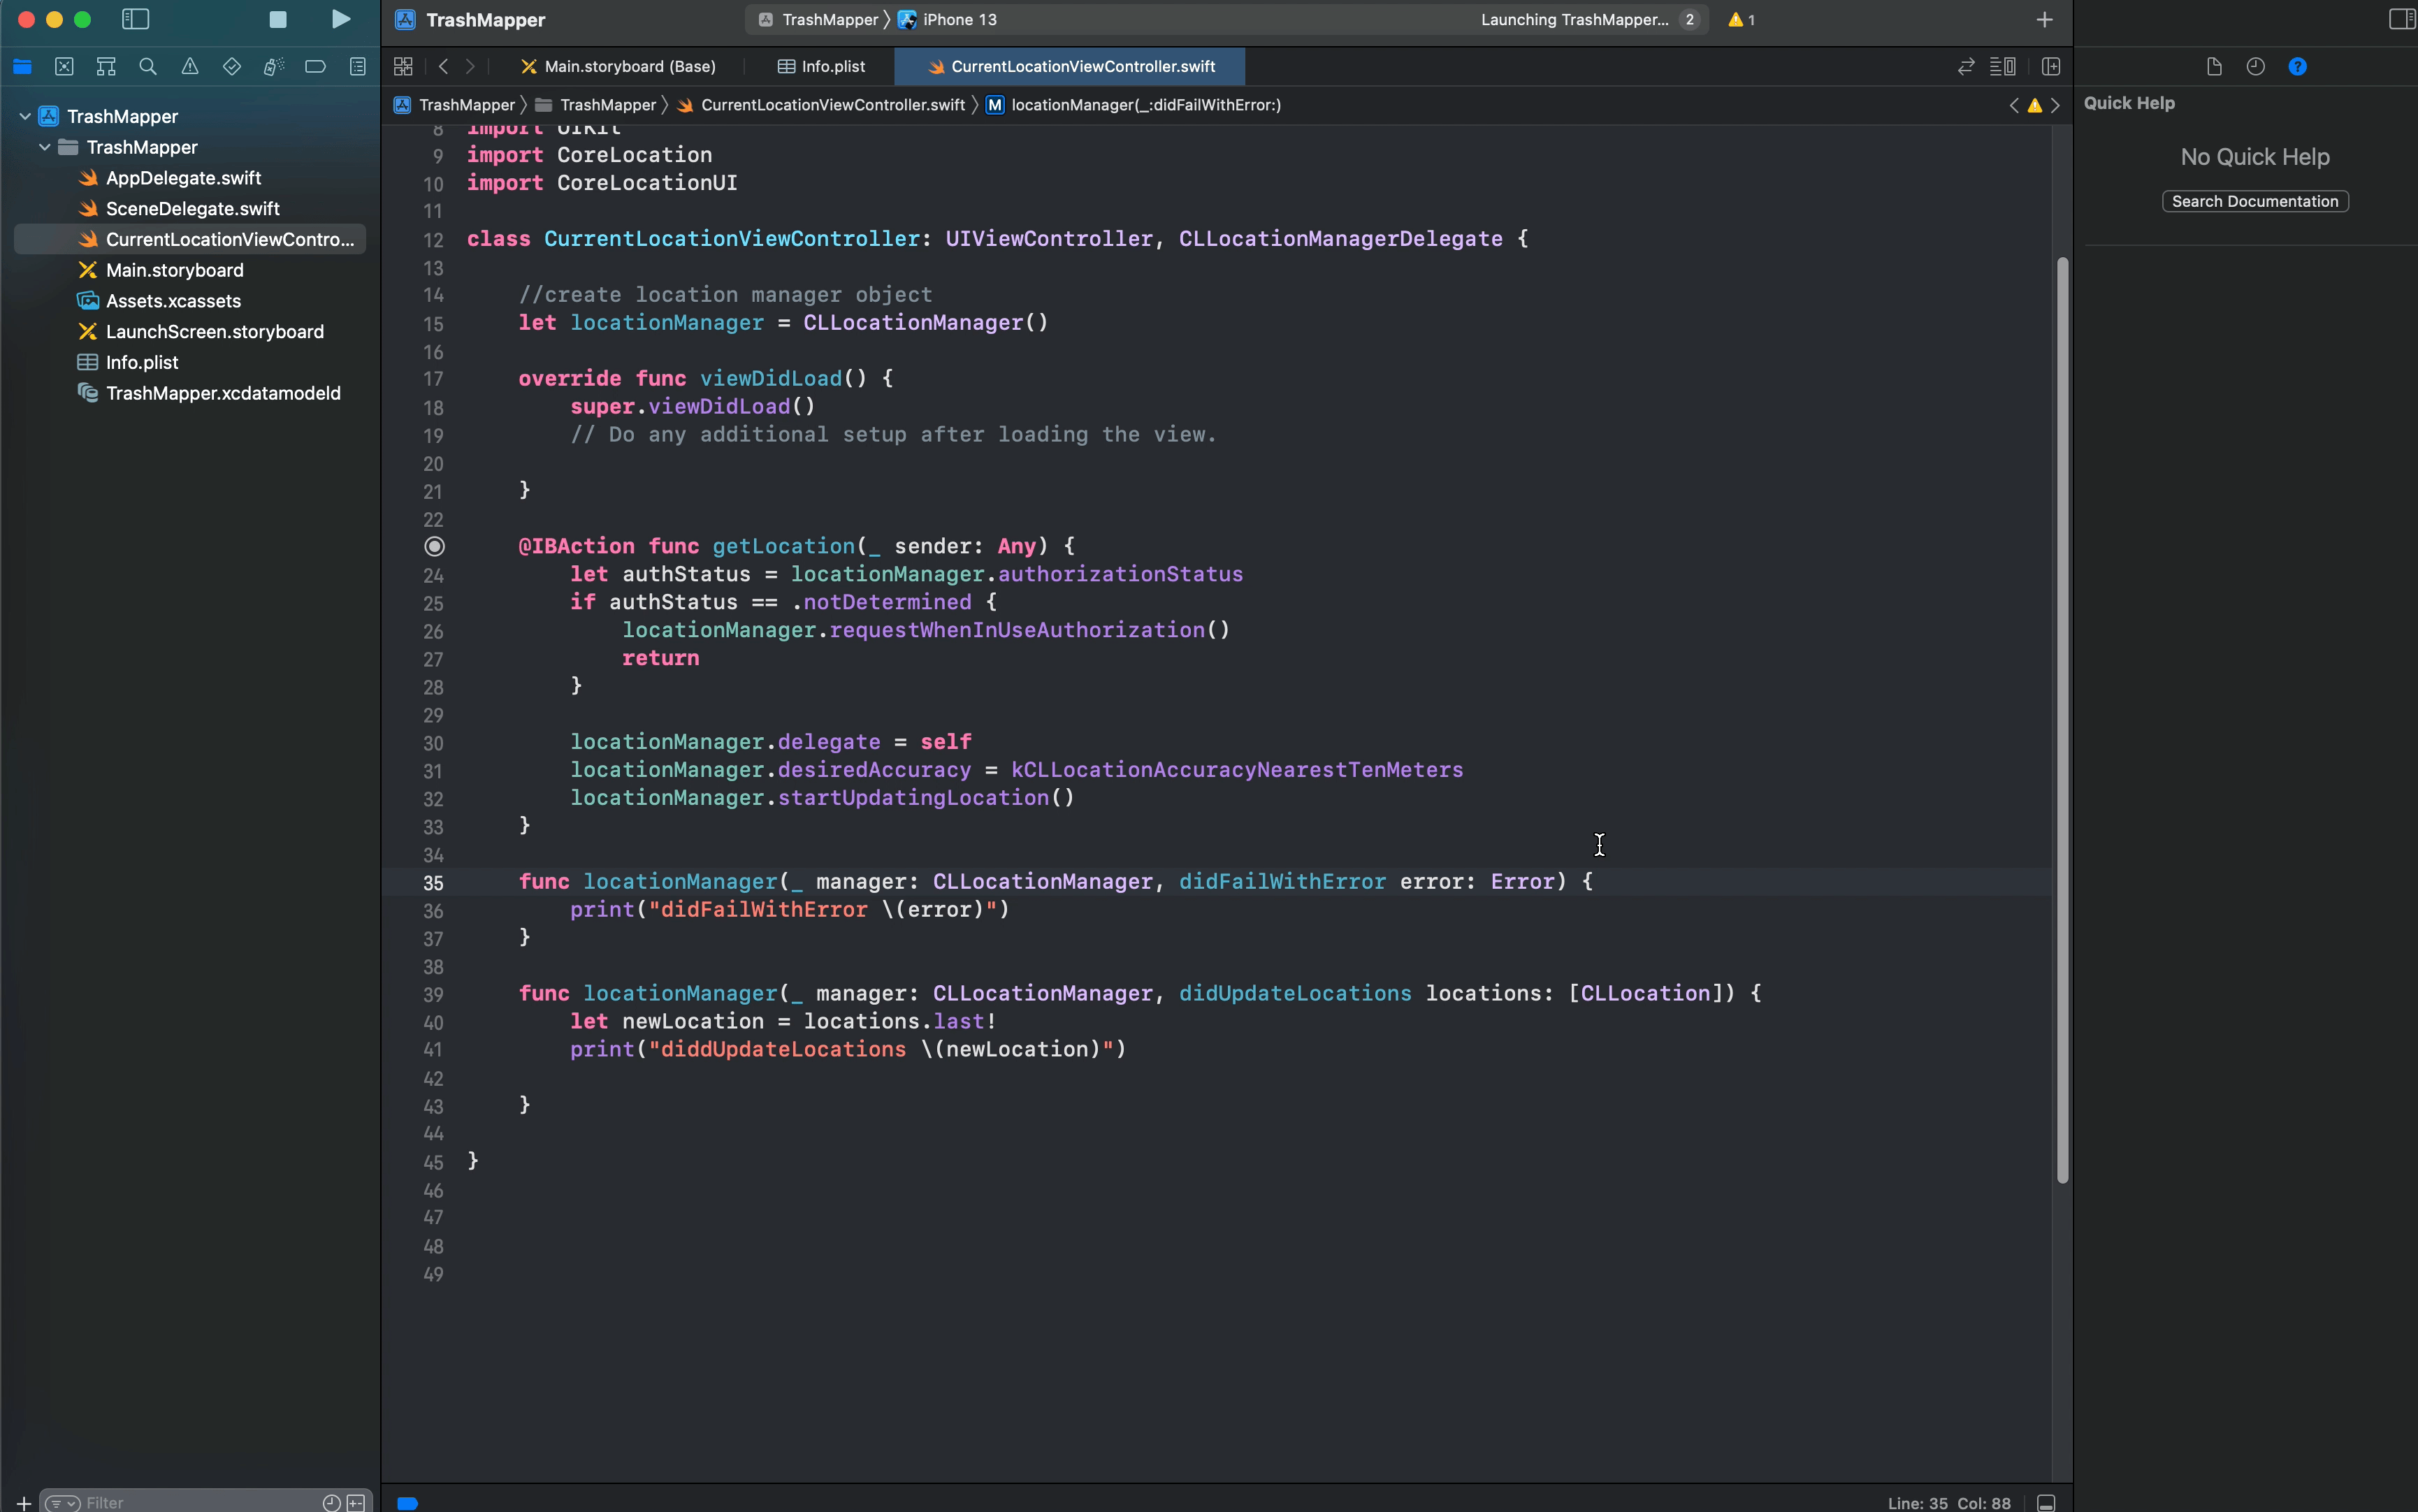Image resolution: width=2418 pixels, height=1512 pixels.
Task: Open the Test navigator diamond icon
Action: [x=231, y=66]
